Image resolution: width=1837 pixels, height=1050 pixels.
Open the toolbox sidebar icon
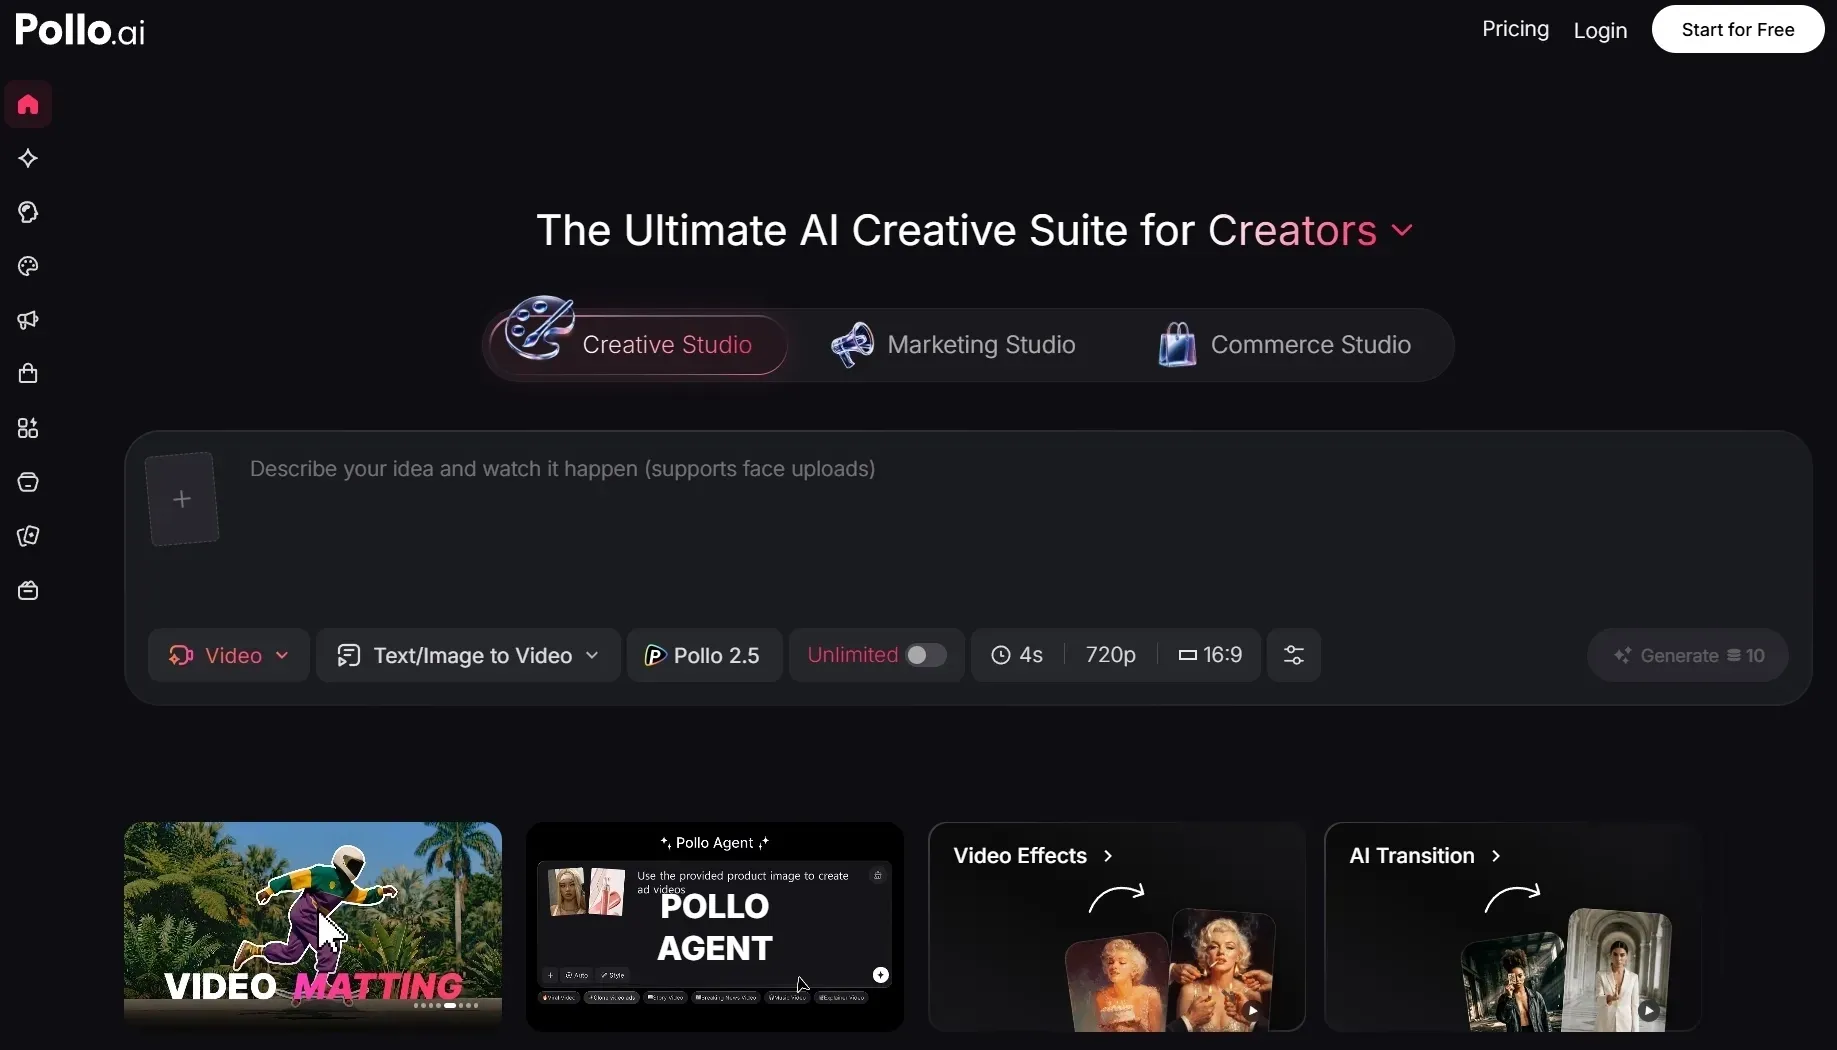(28, 590)
